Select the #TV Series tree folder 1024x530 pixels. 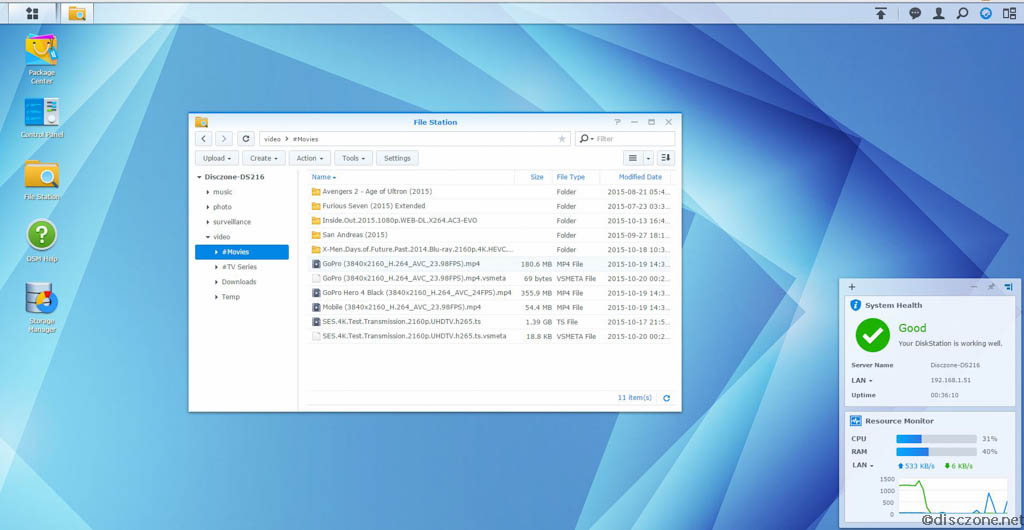point(242,267)
